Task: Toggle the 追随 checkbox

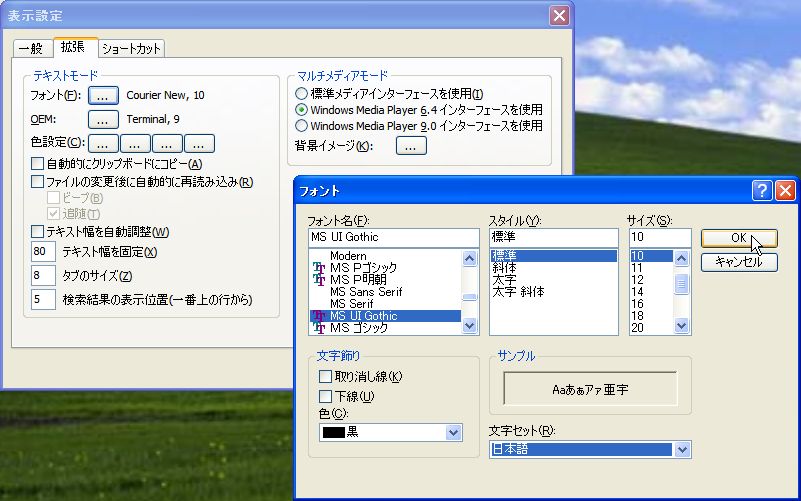Action: [54, 213]
